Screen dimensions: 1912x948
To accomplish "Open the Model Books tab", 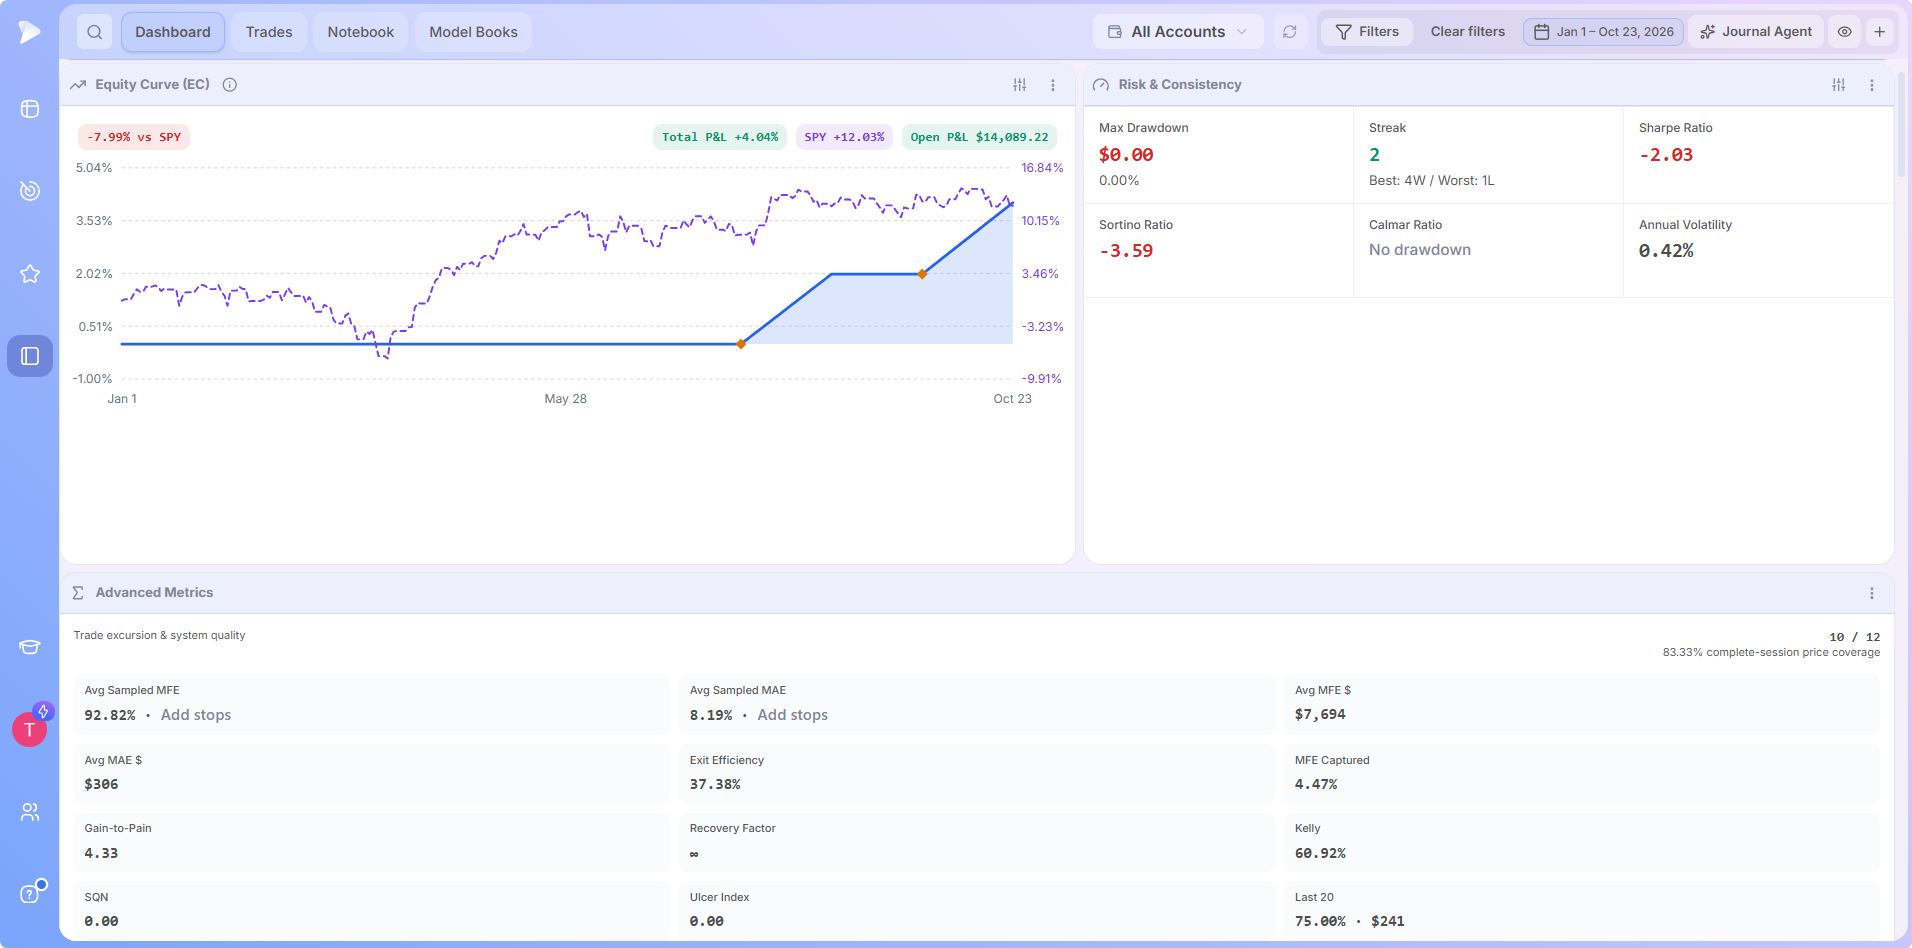I will point(474,32).
